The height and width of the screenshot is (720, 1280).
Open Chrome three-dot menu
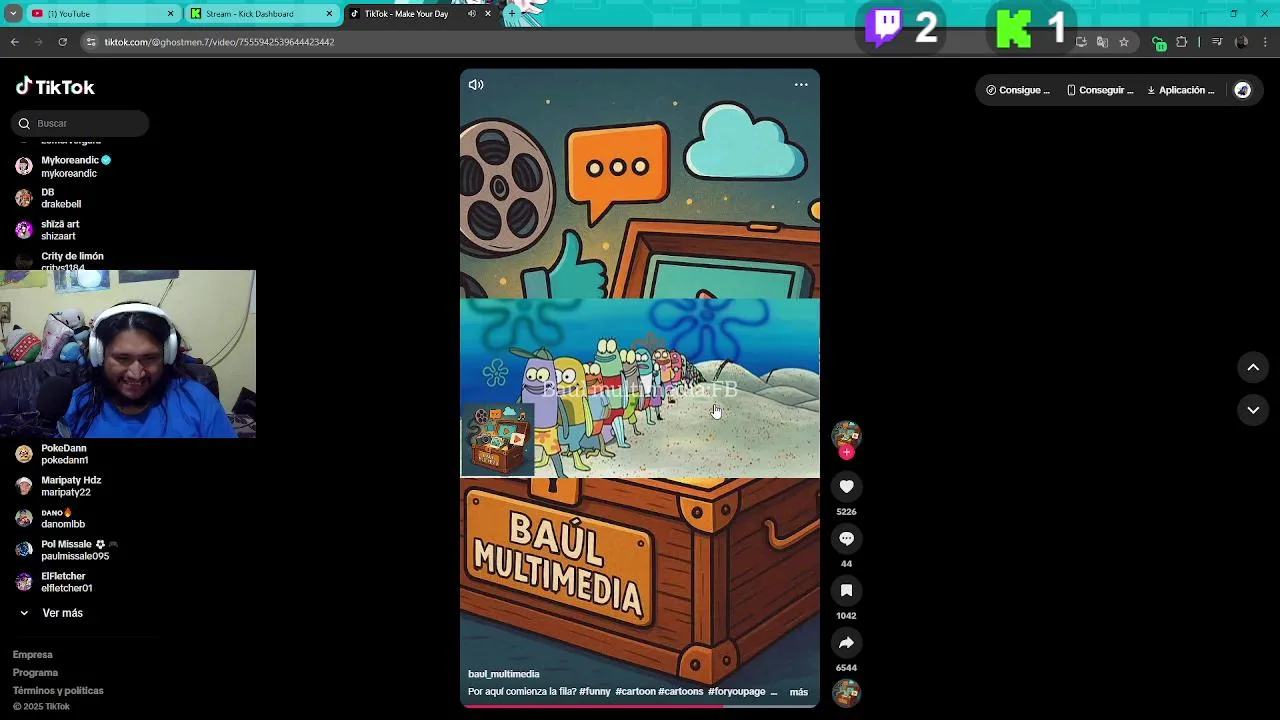pyautogui.click(x=1266, y=42)
